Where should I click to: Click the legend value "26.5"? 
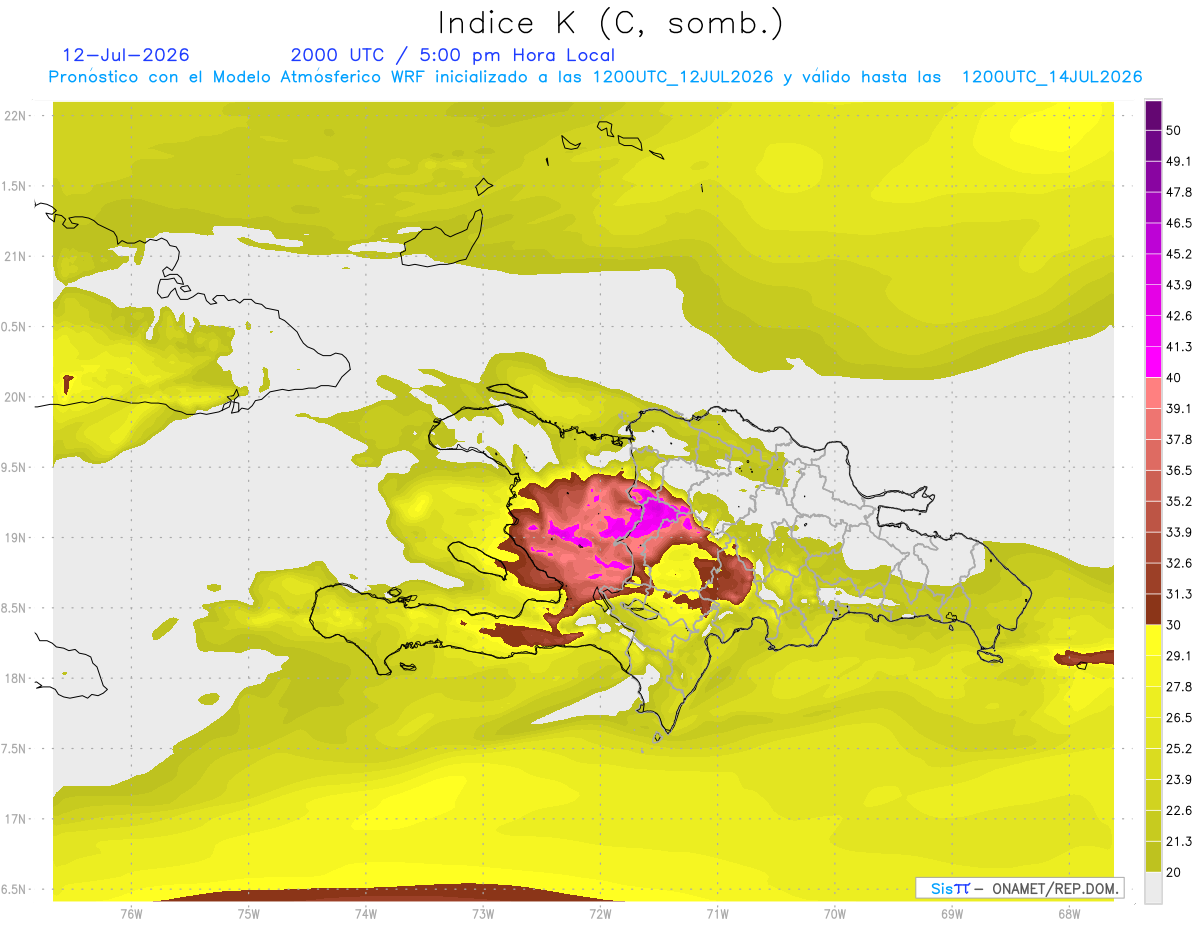tap(1178, 718)
